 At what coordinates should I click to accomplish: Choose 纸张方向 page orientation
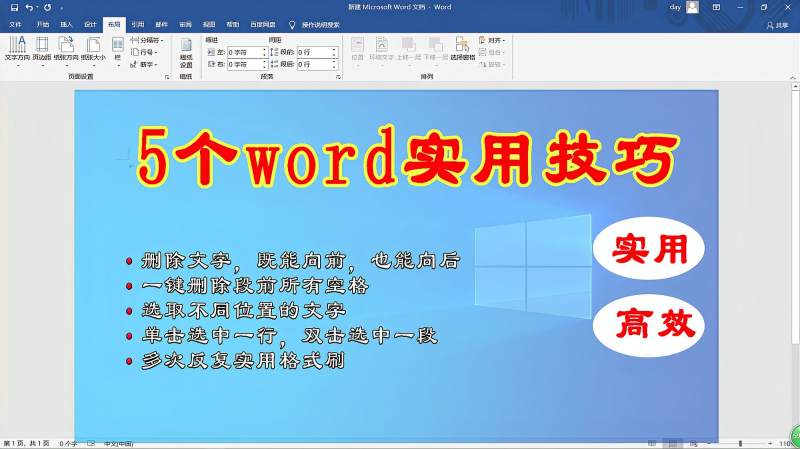pyautogui.click(x=66, y=51)
